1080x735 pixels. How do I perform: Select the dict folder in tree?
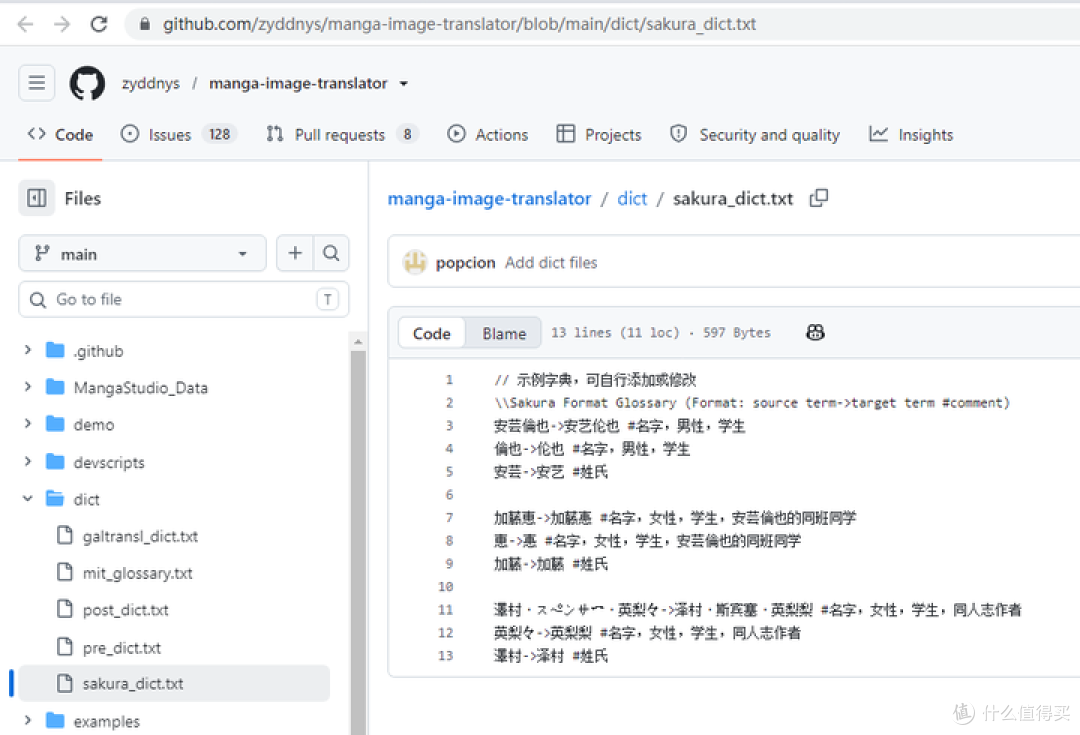(x=86, y=499)
